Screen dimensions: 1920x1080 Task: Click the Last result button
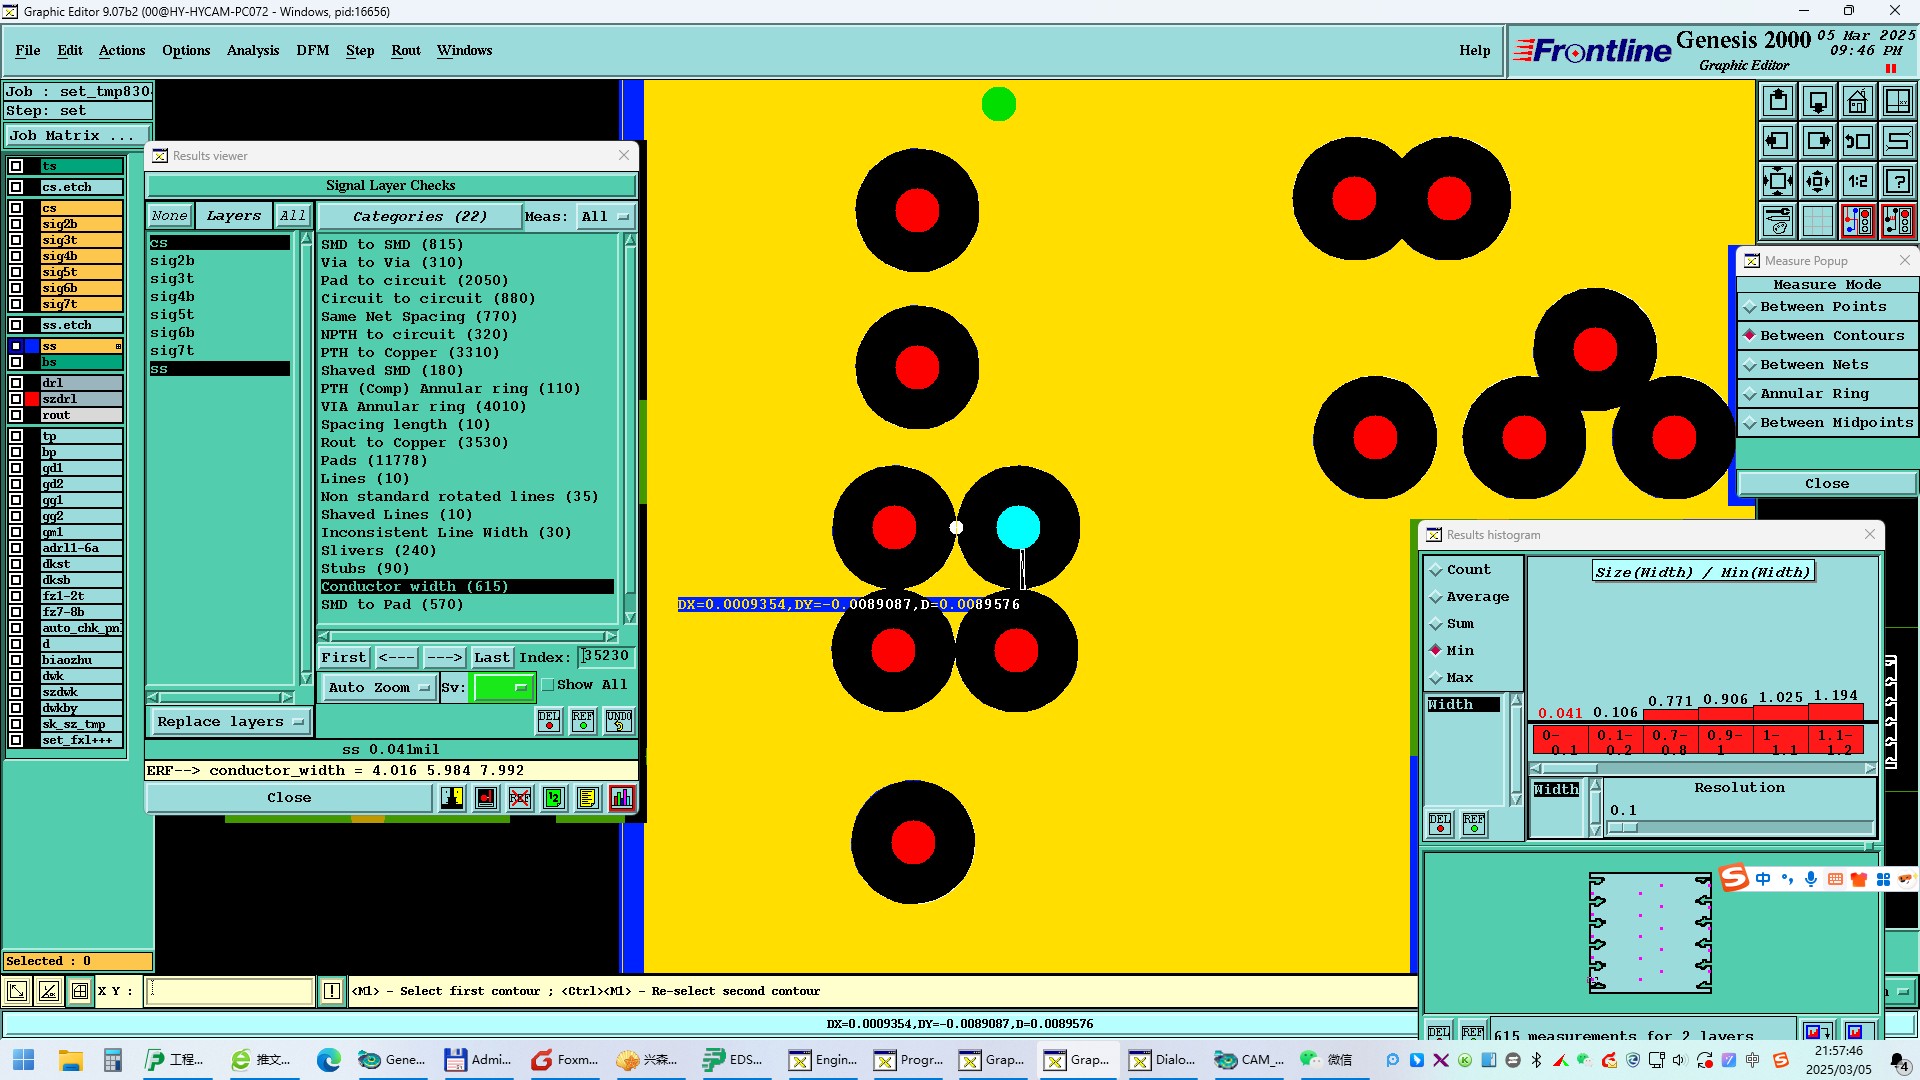[491, 657]
